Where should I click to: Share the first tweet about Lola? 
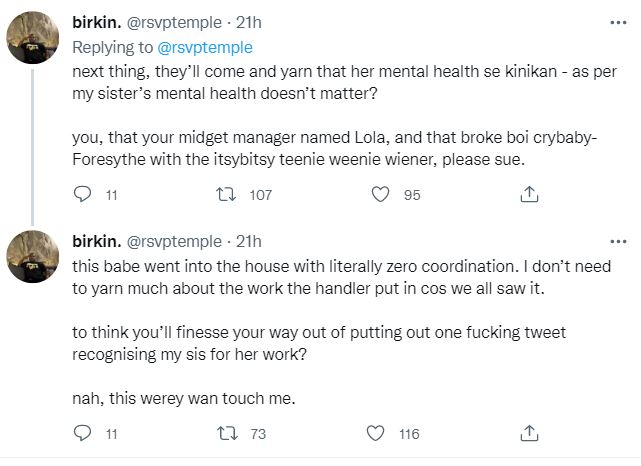click(x=530, y=195)
